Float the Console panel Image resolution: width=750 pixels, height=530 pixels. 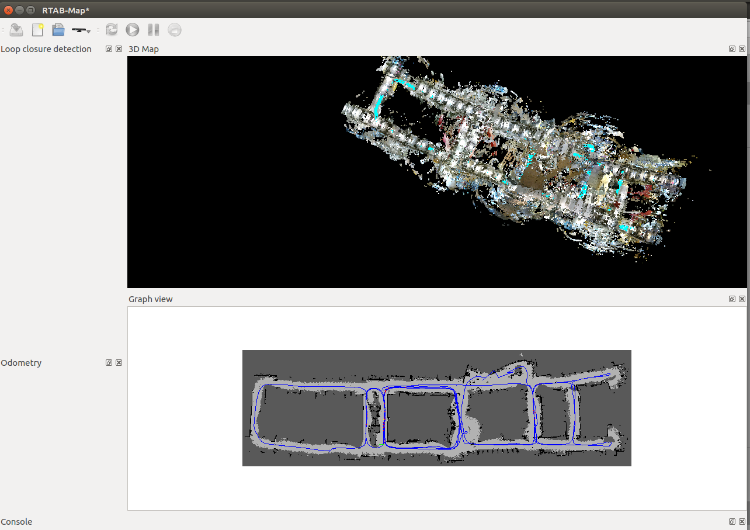click(x=731, y=522)
